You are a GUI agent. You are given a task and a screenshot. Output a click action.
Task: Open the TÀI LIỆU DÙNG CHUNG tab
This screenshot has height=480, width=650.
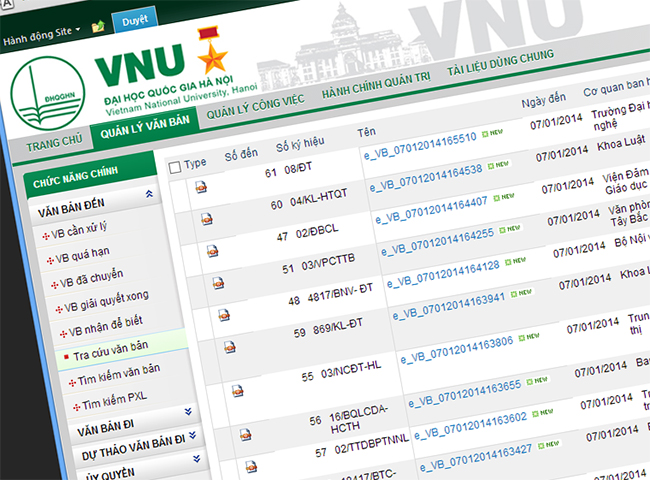[500, 63]
